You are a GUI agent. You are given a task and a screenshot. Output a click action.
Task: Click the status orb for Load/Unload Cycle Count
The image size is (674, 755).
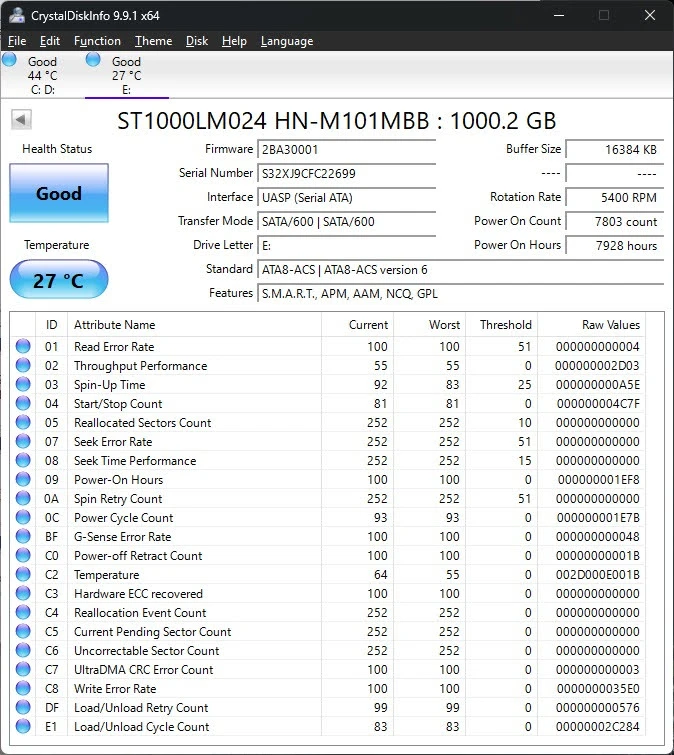point(23,727)
